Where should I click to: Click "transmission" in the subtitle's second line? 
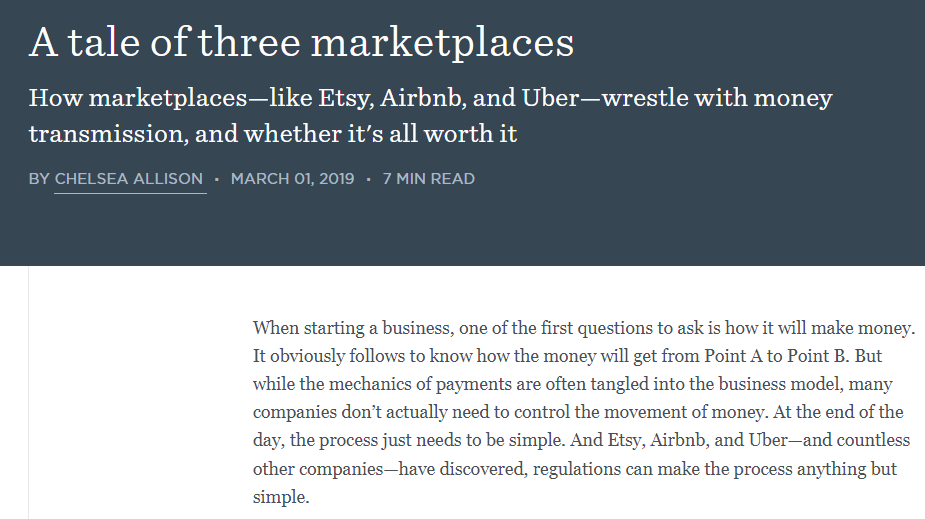click(x=101, y=133)
